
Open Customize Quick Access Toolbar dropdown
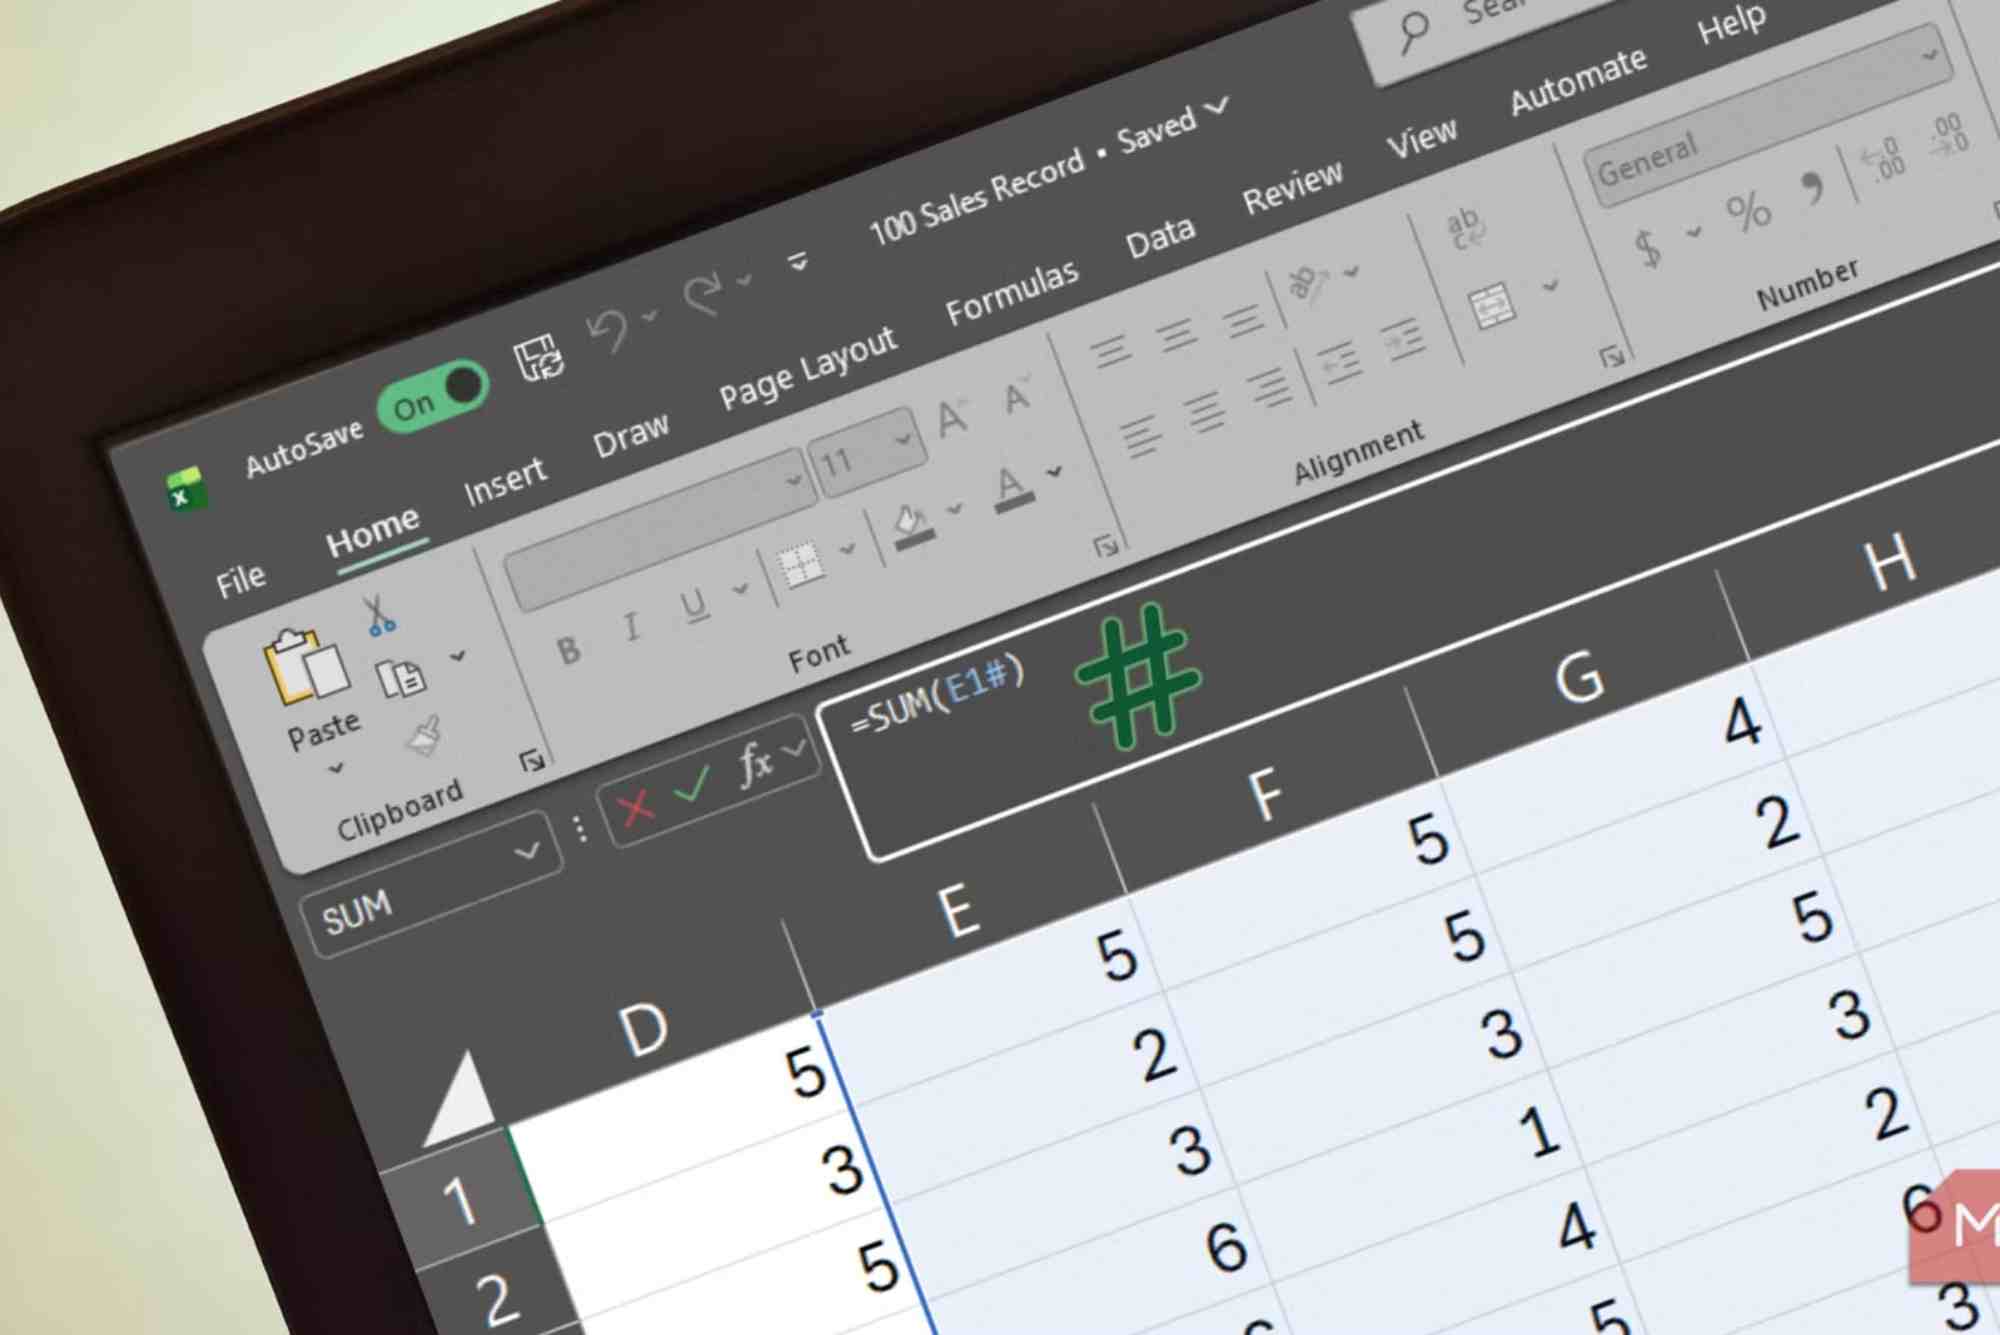coord(797,262)
